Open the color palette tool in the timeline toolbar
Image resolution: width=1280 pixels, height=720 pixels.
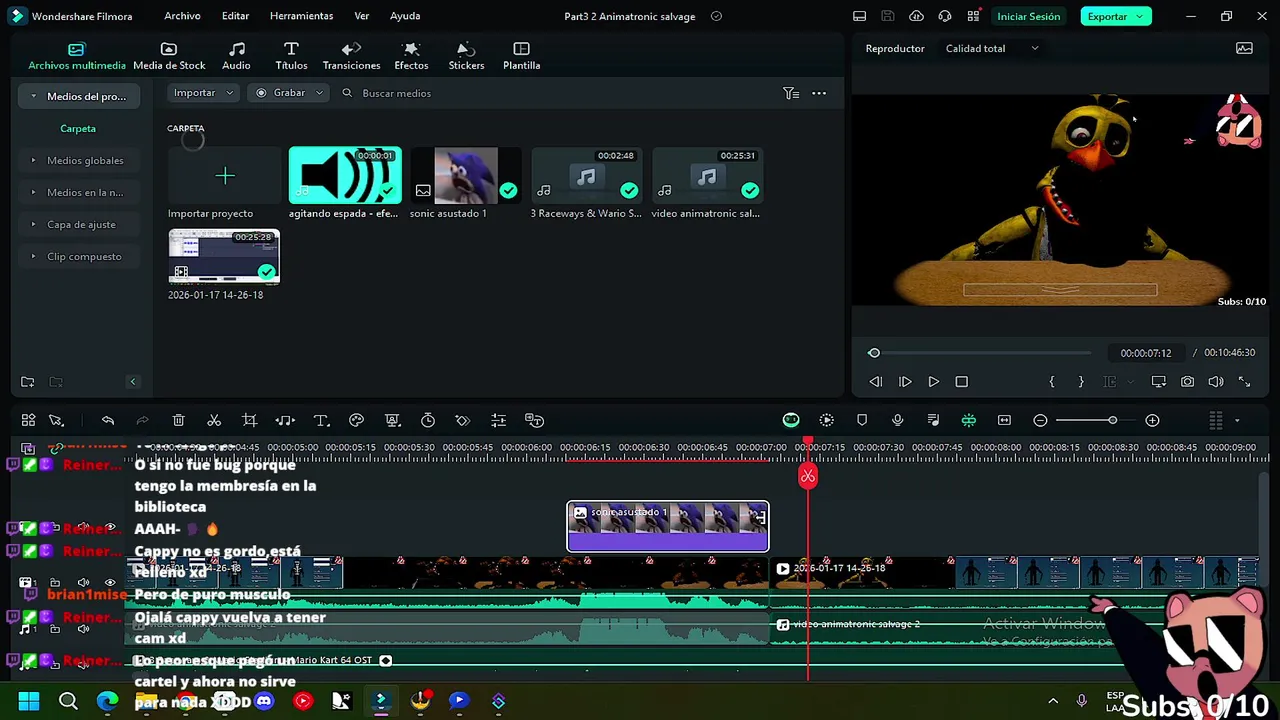coord(356,421)
